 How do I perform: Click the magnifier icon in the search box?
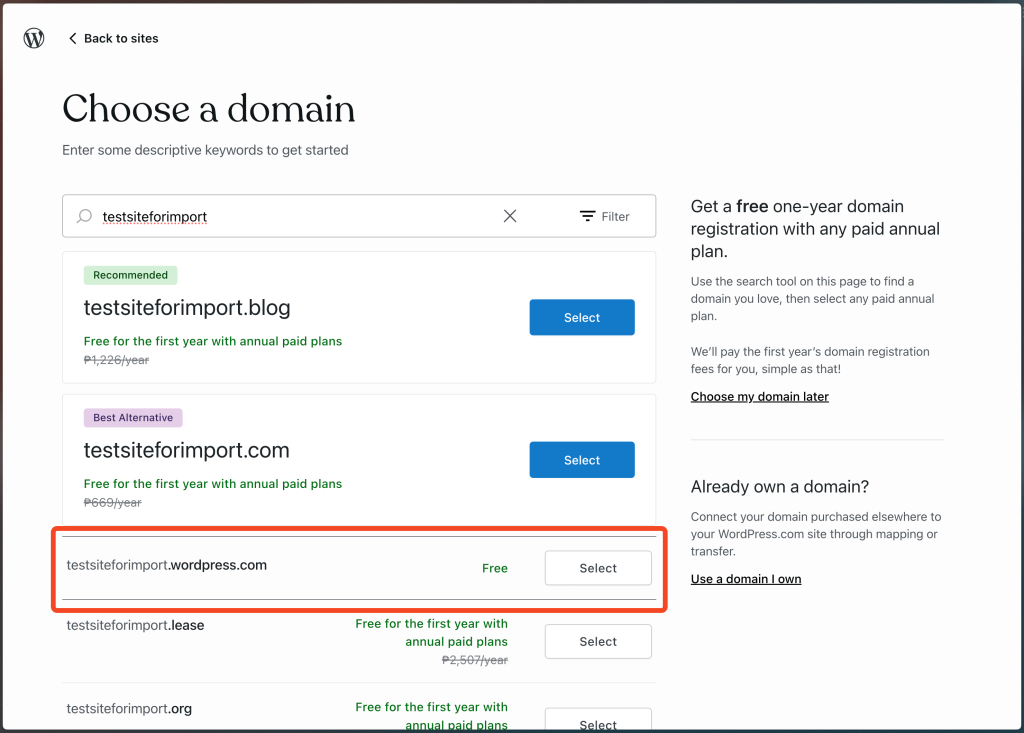[85, 216]
